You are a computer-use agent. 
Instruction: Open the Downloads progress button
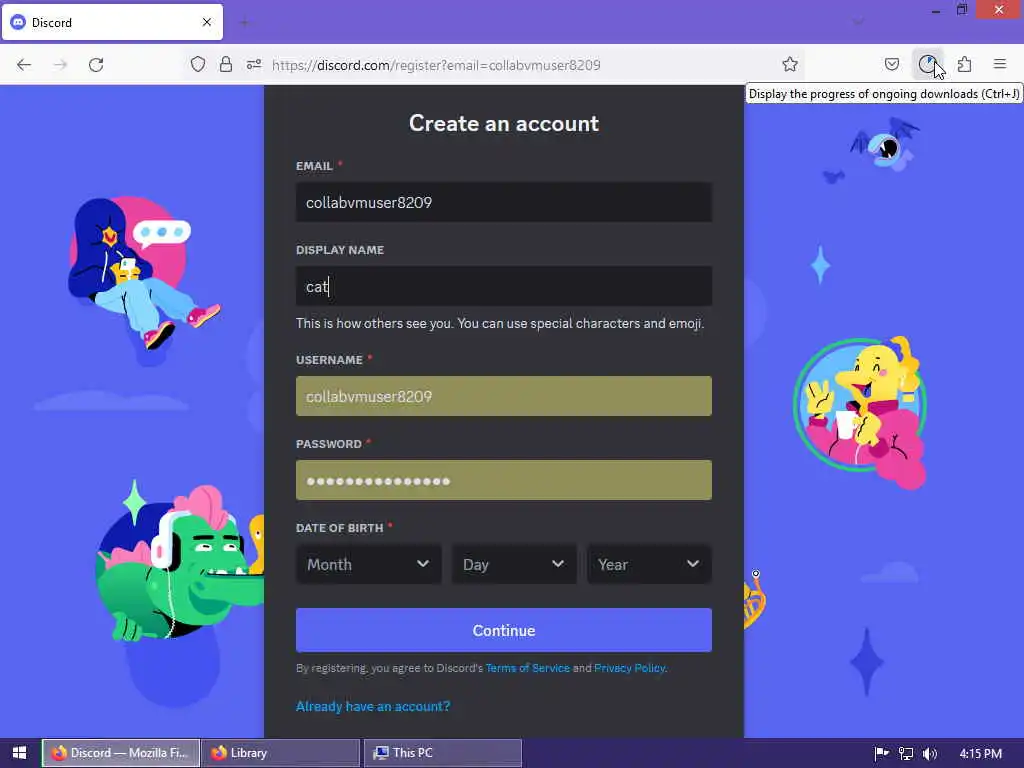(927, 65)
